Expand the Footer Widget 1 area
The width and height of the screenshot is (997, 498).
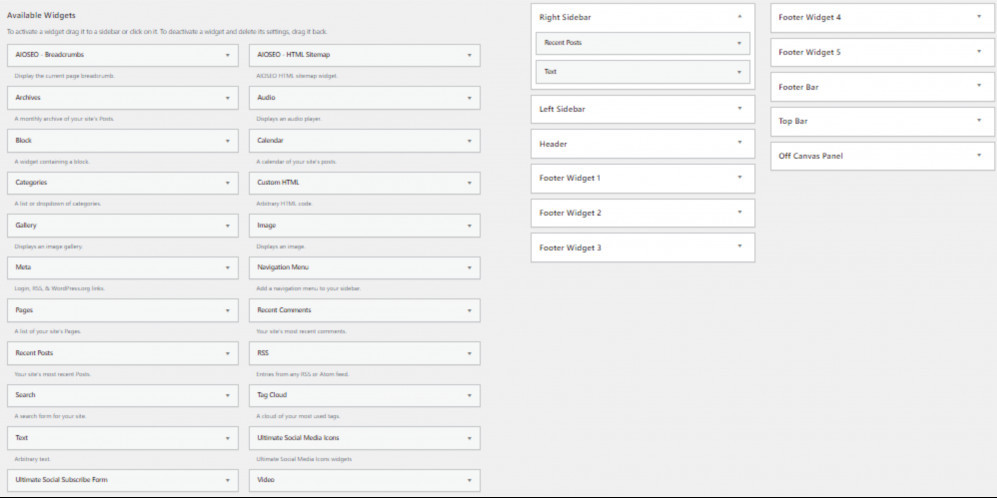point(643,179)
